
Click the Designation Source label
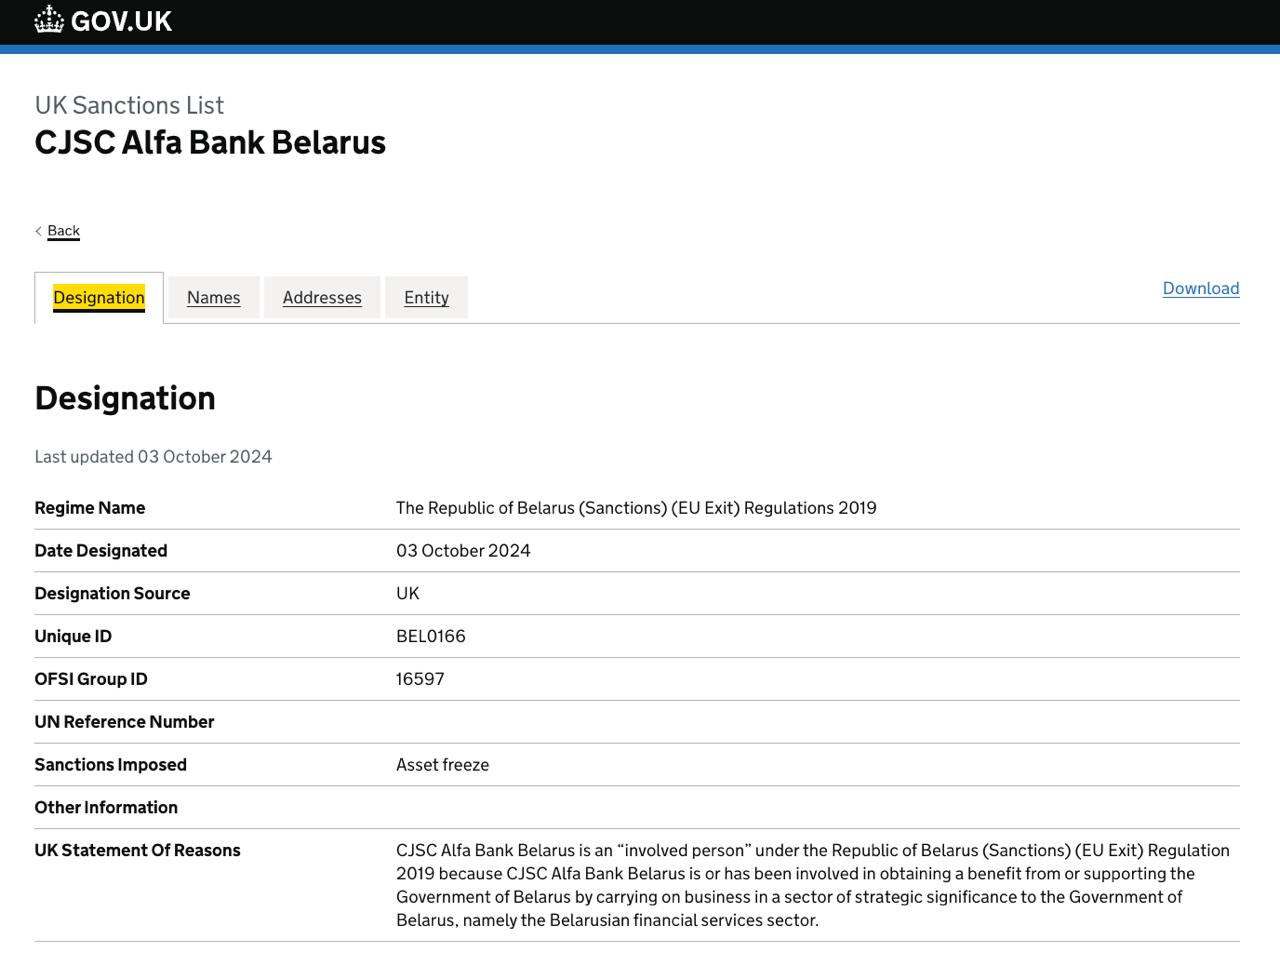click(112, 593)
